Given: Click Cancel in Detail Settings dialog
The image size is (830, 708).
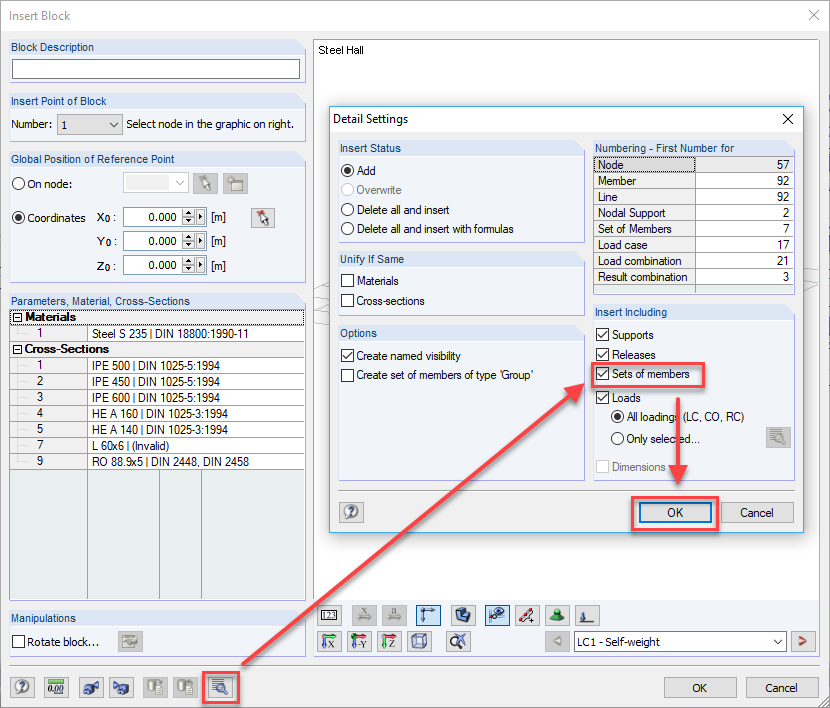Looking at the screenshot, I should coord(756,512).
